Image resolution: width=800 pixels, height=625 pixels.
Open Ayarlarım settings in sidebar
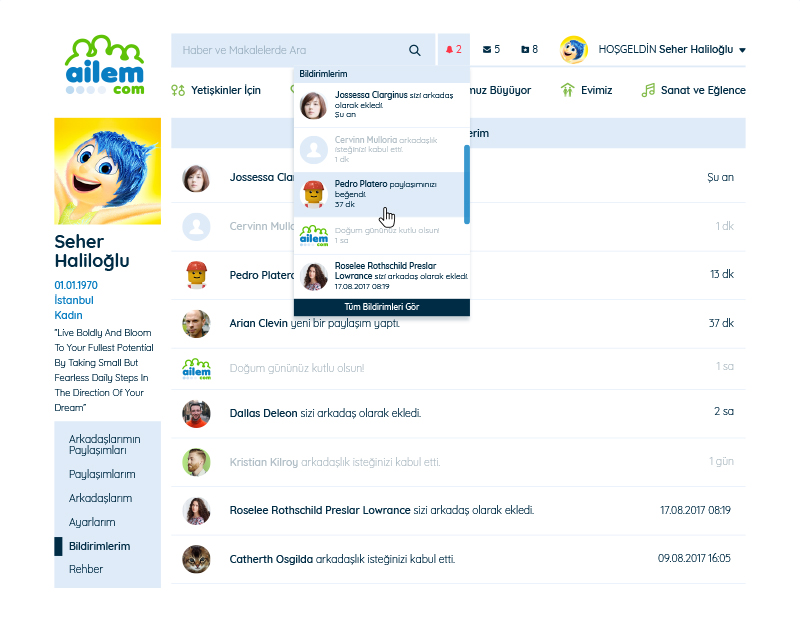tap(92, 522)
